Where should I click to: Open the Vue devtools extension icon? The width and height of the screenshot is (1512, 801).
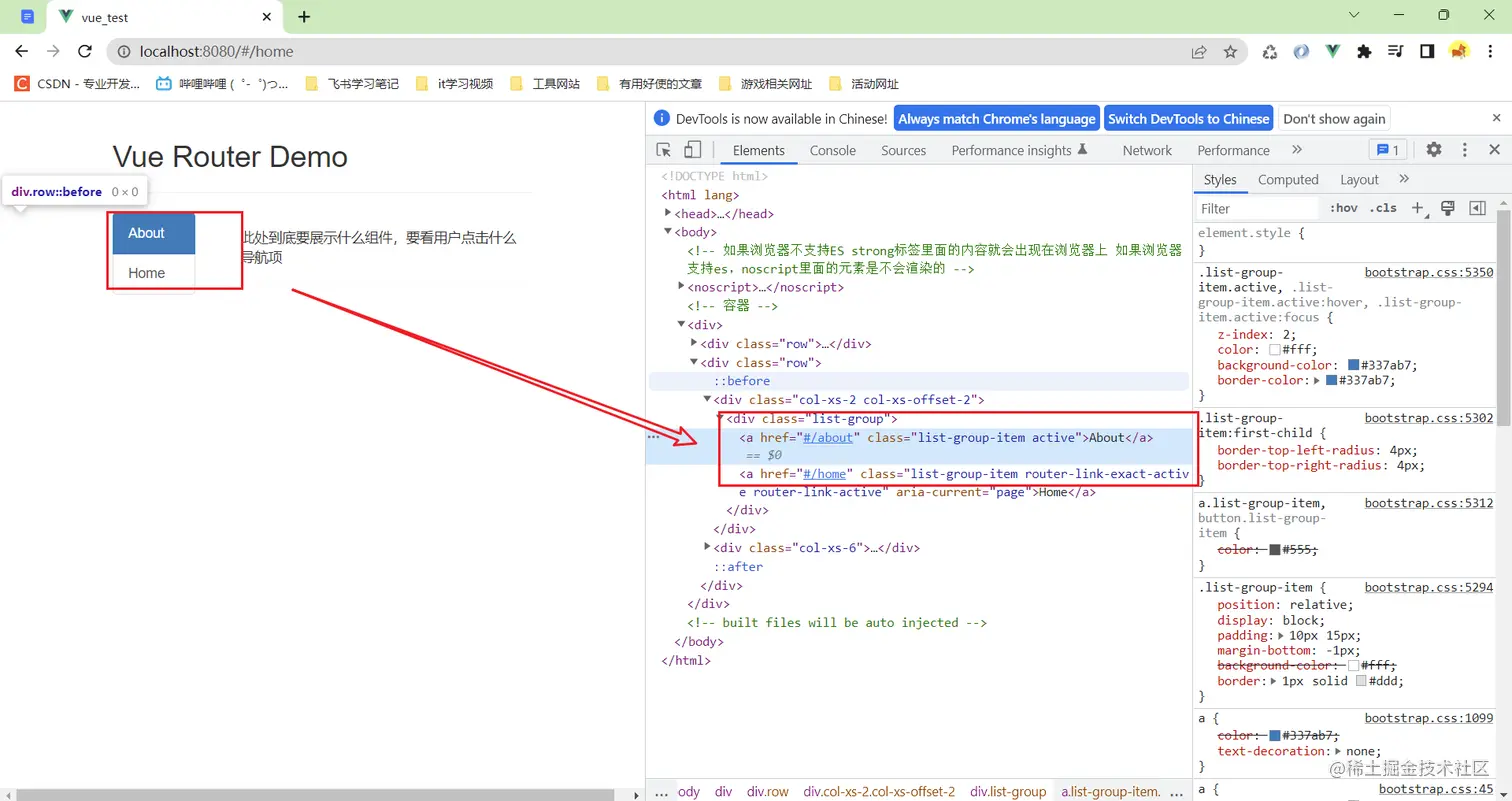pyautogui.click(x=1332, y=52)
